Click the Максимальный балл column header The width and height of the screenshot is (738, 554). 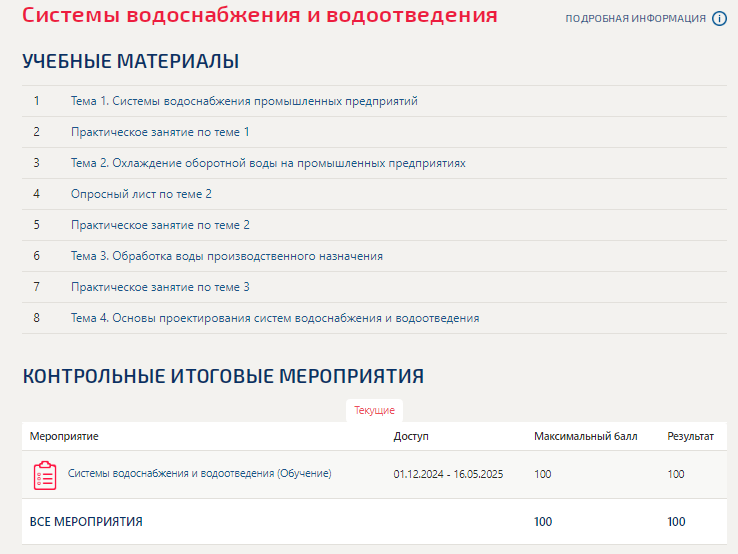pyautogui.click(x=585, y=437)
